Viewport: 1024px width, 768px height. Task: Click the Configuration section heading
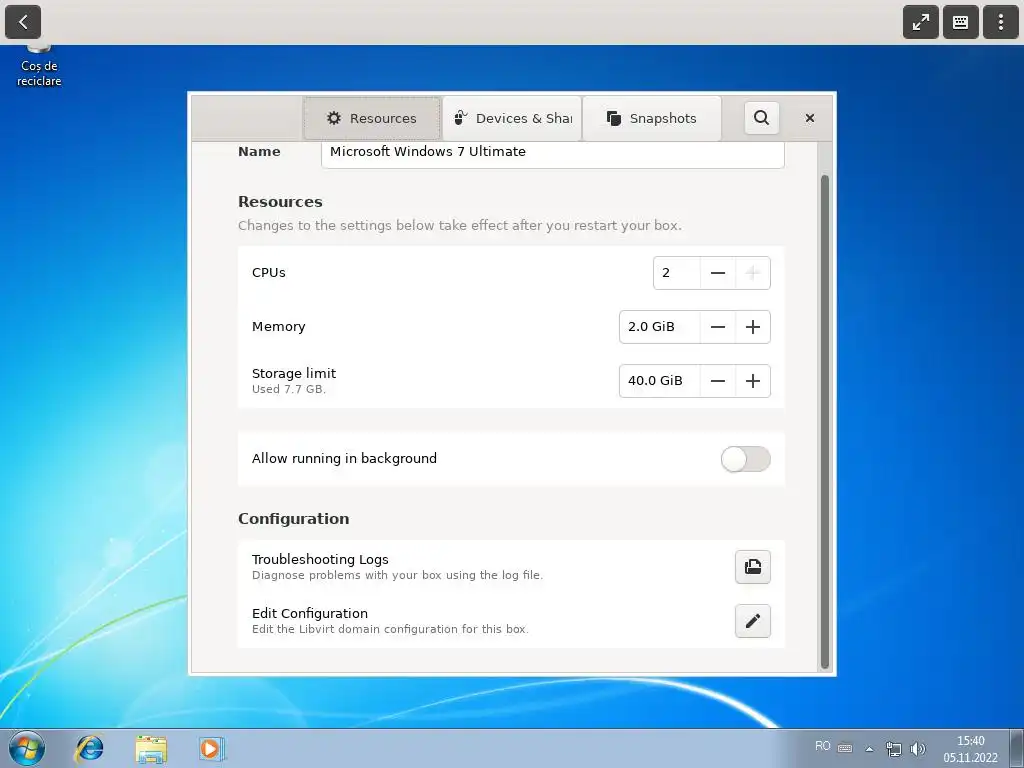[x=294, y=519]
